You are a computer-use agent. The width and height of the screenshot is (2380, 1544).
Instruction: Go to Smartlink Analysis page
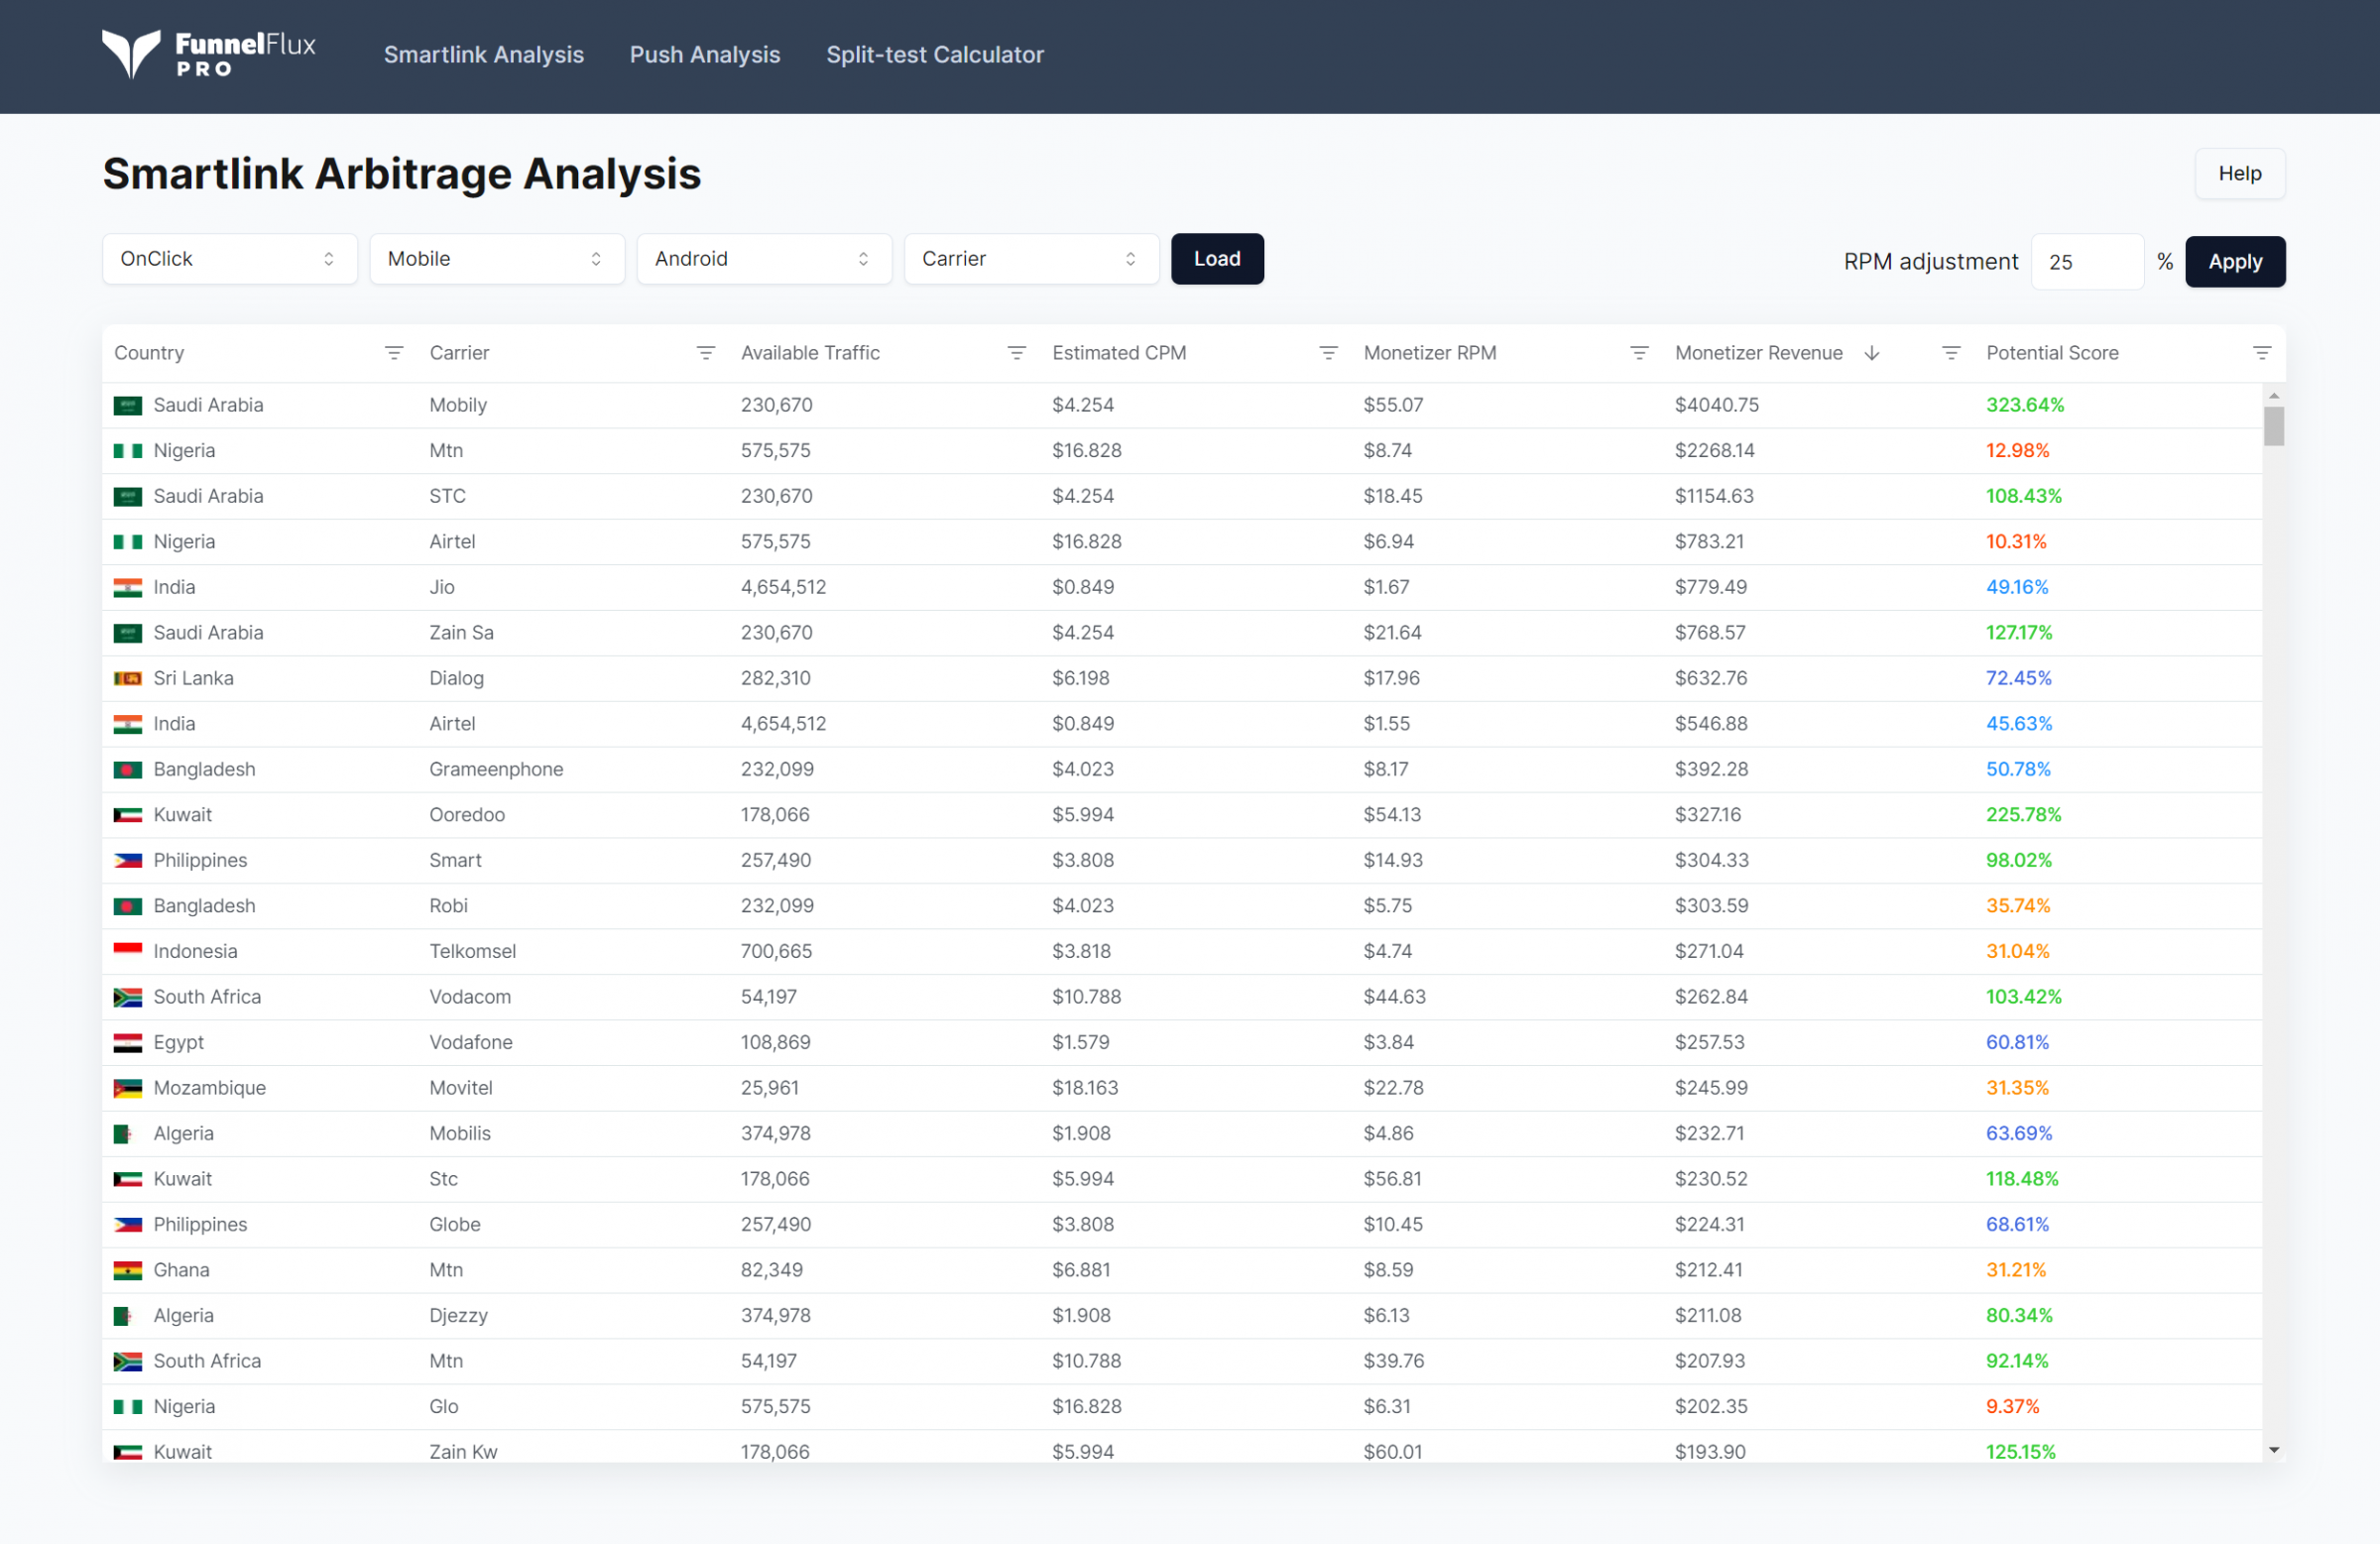point(484,55)
